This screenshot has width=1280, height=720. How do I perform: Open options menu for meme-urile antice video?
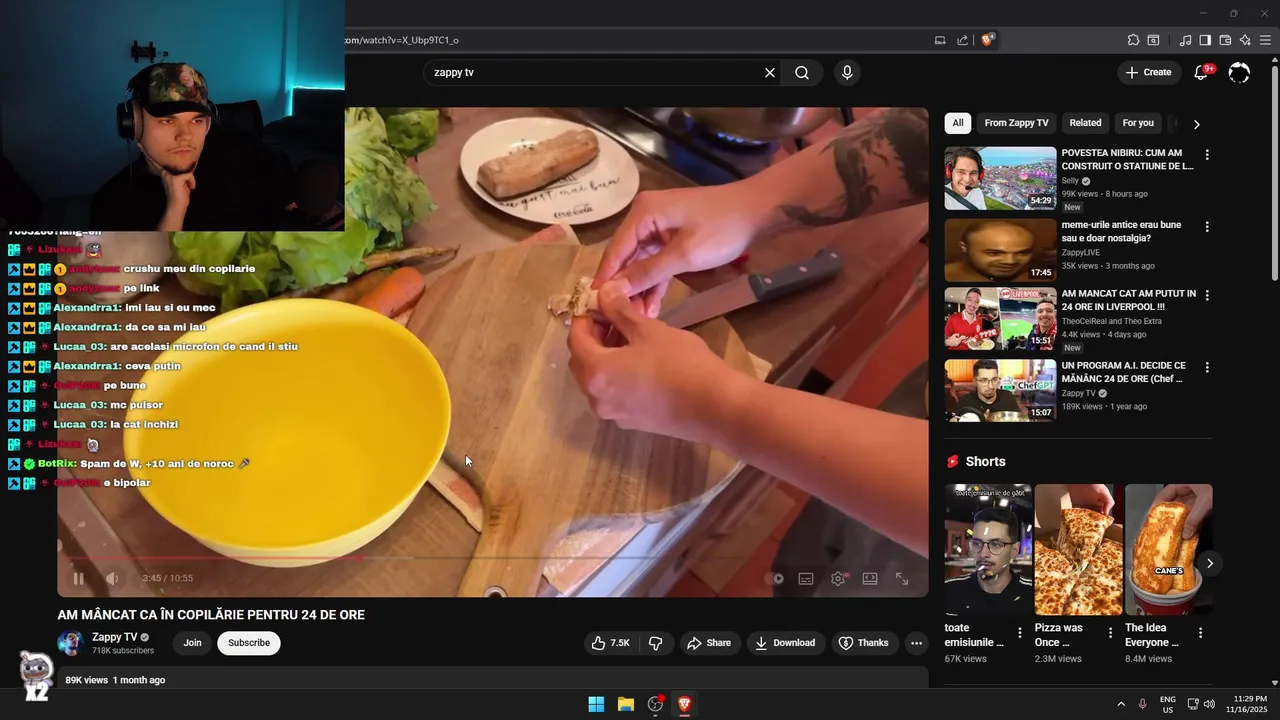[1207, 227]
